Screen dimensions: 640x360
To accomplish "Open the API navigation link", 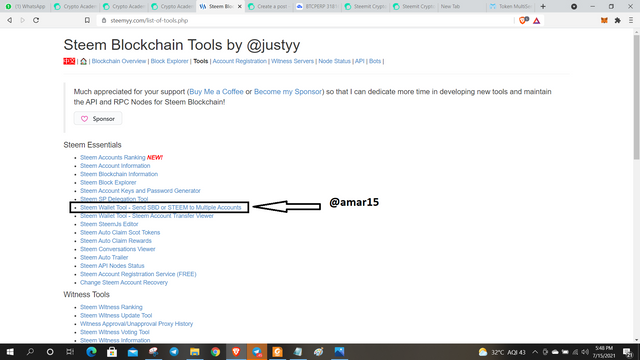I will (360, 61).
